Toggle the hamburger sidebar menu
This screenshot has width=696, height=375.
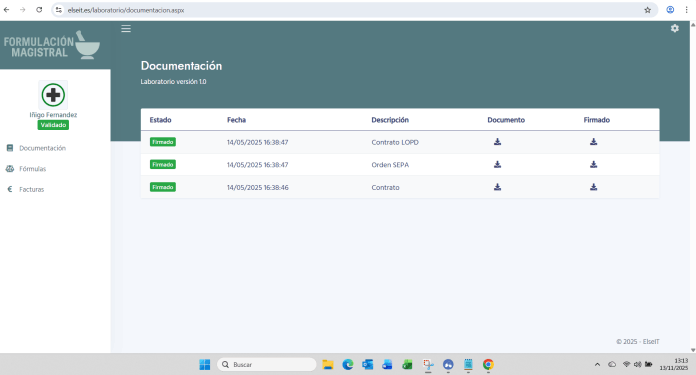126,29
